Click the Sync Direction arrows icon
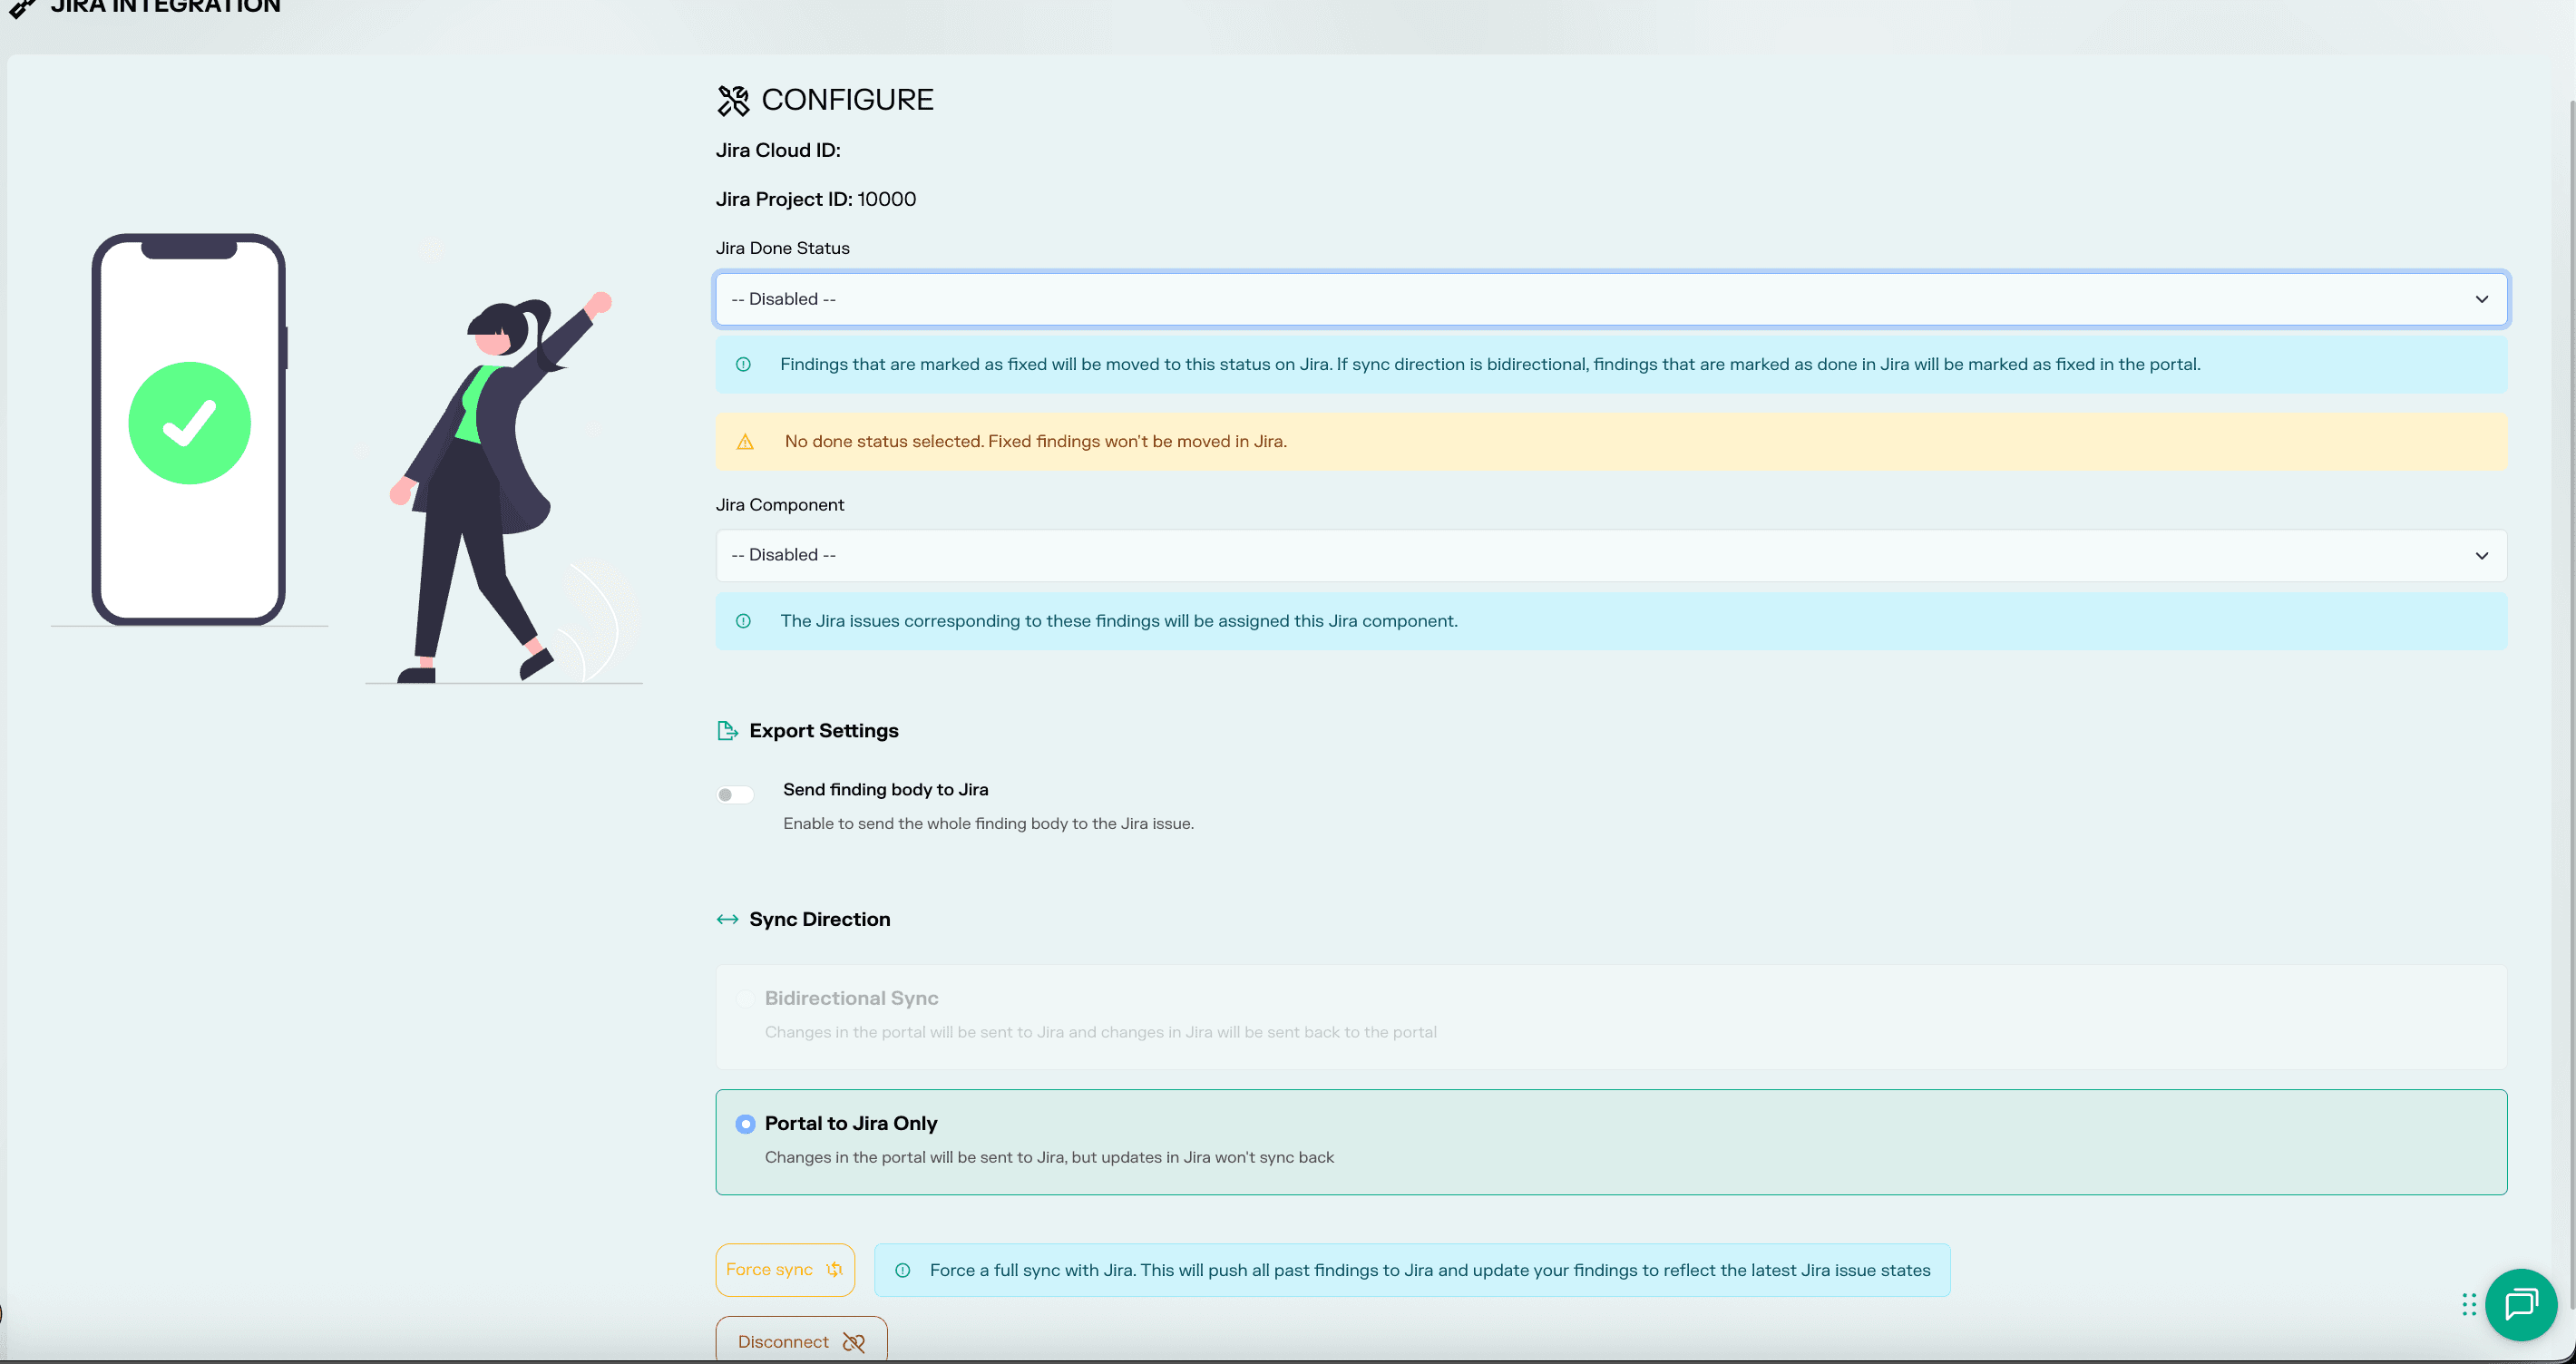 pyautogui.click(x=727, y=919)
